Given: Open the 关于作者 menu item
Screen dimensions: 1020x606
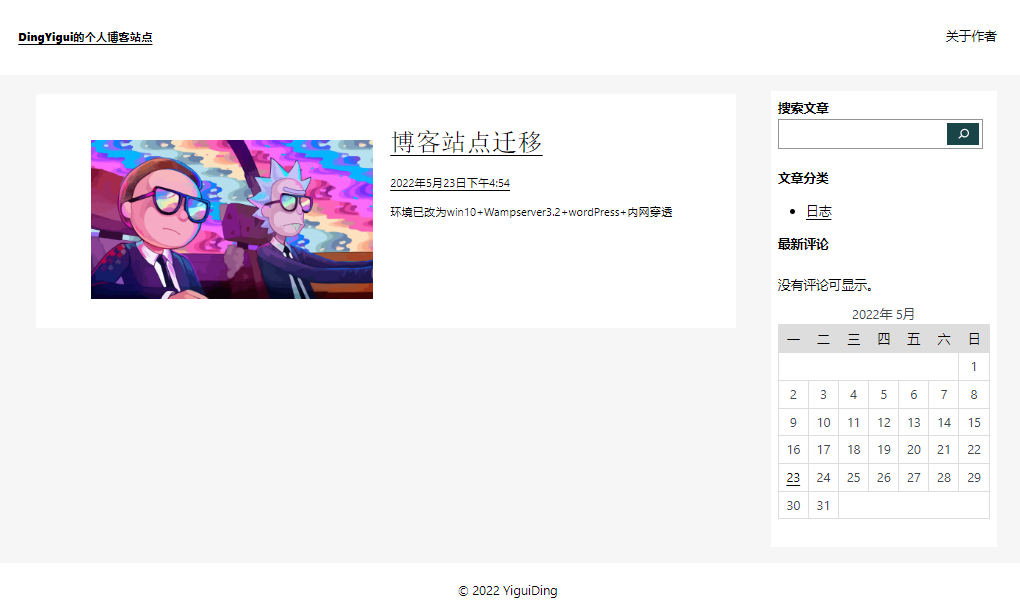Looking at the screenshot, I should click(x=970, y=37).
